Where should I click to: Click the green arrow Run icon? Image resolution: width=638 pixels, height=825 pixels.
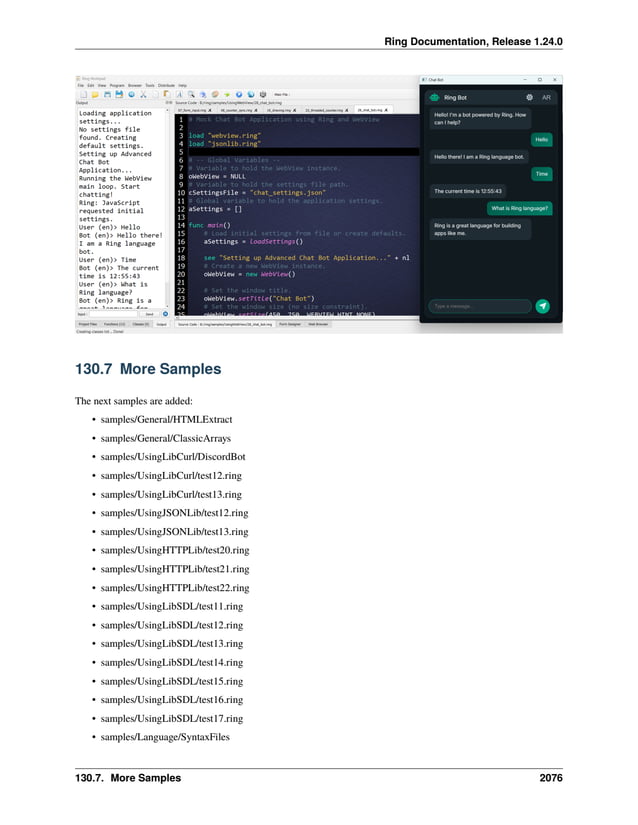[227, 94]
